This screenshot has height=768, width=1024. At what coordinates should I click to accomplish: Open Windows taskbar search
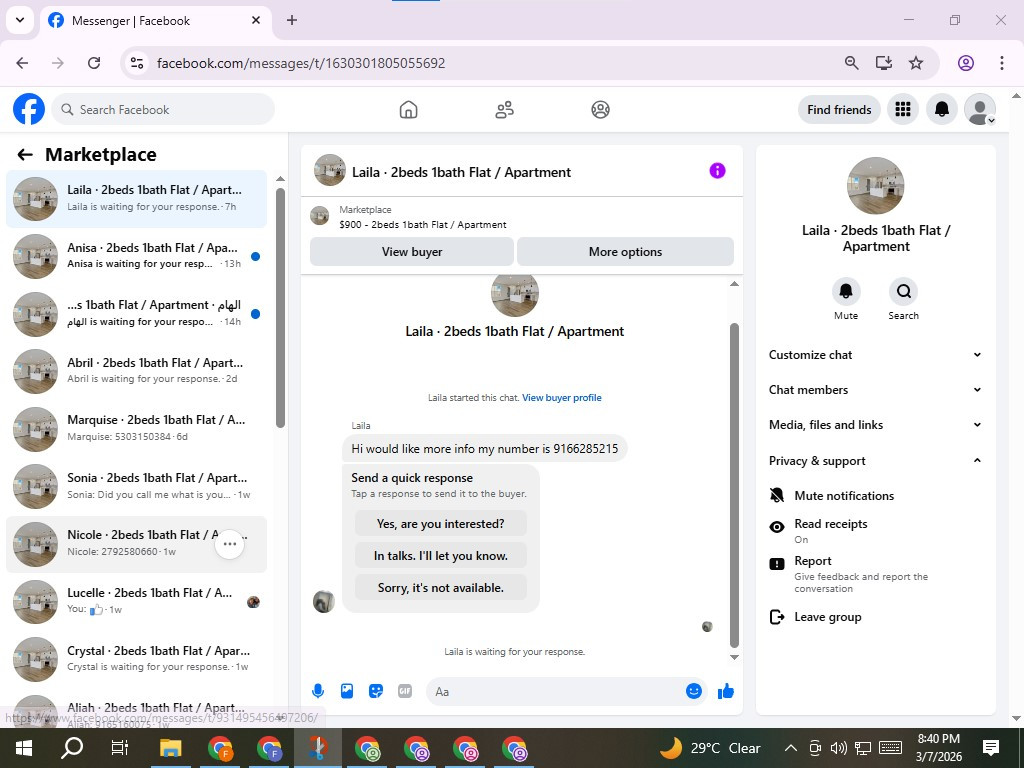tap(72, 748)
